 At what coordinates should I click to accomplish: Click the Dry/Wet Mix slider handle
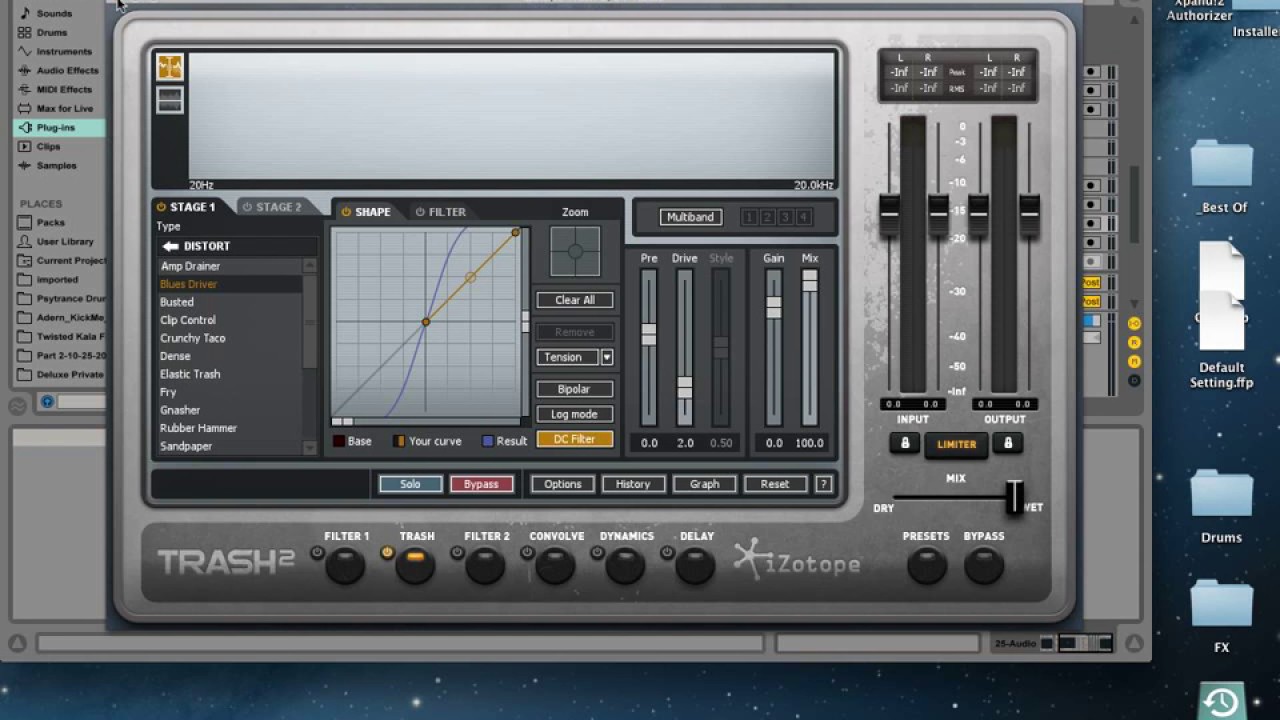(1015, 497)
